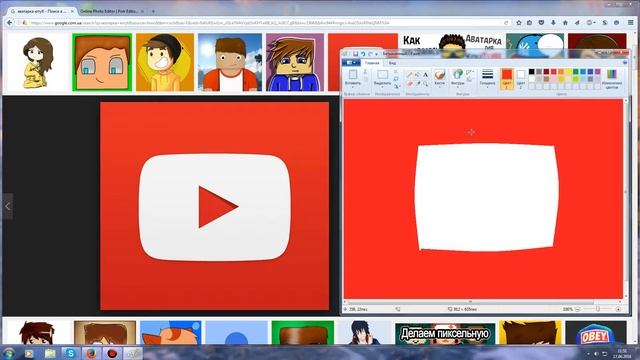Click the Paint zoom slider
The width and height of the screenshot is (640, 360).
598,309
